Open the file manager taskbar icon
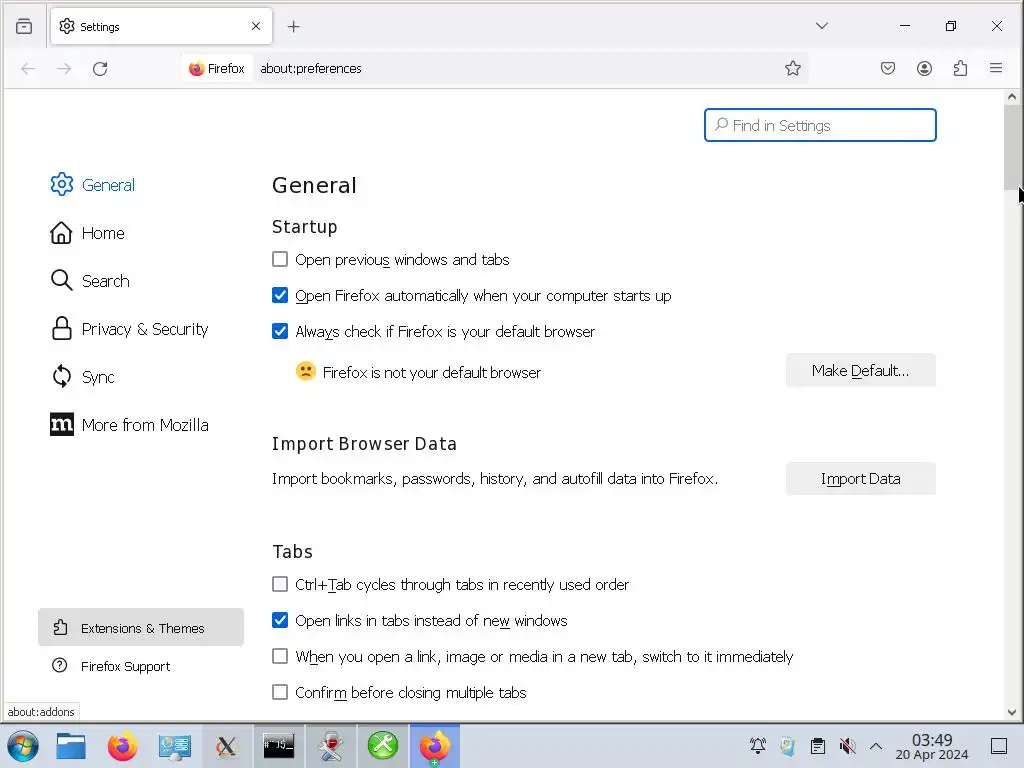This screenshot has height=768, width=1024. tap(71, 746)
